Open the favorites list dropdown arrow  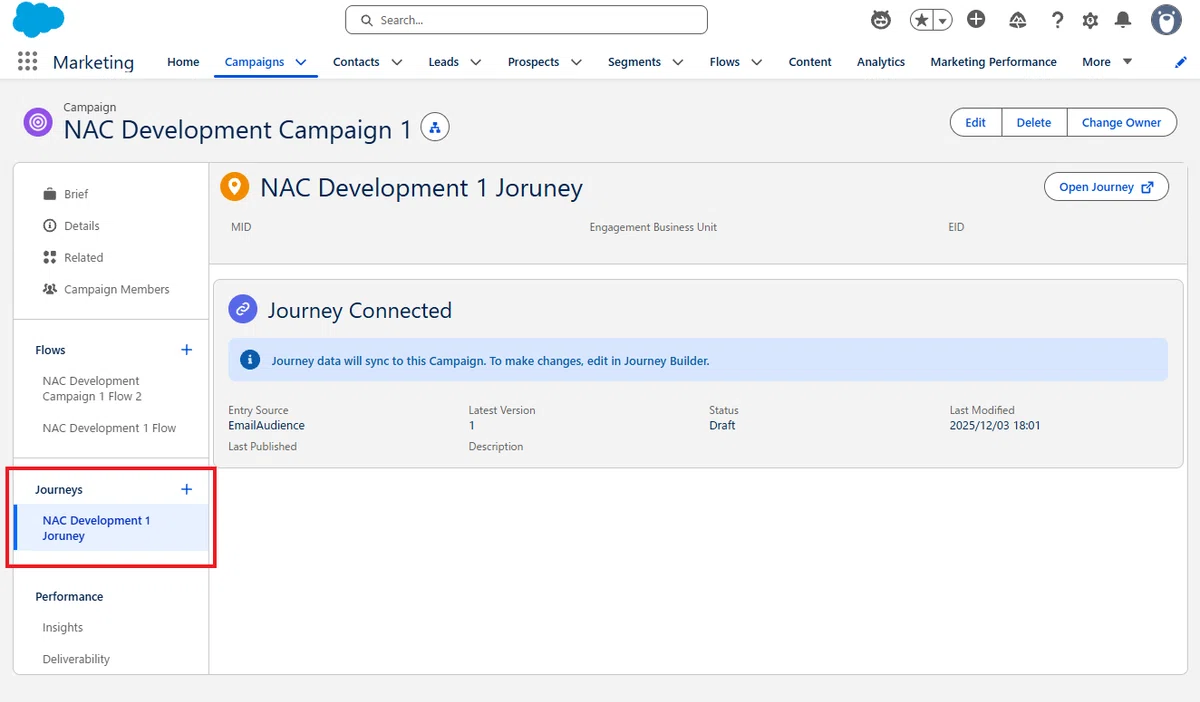click(x=942, y=20)
